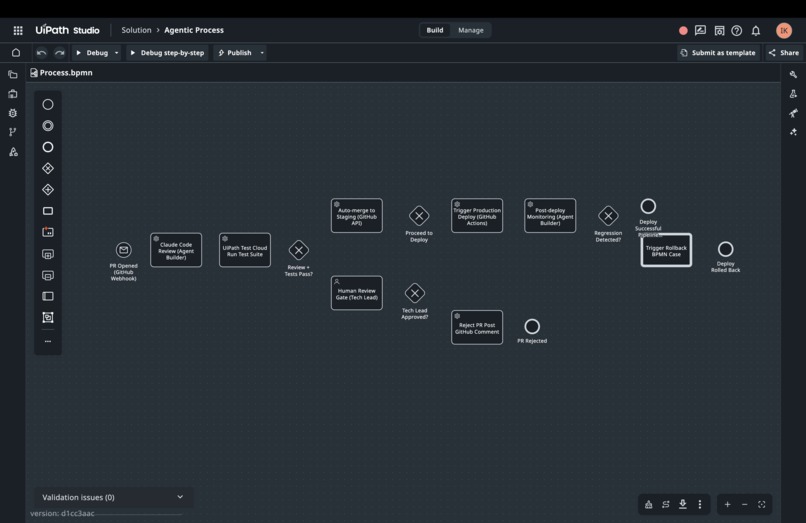Image resolution: width=806 pixels, height=523 pixels.
Task: Switch to the Manage tab
Action: tap(471, 30)
